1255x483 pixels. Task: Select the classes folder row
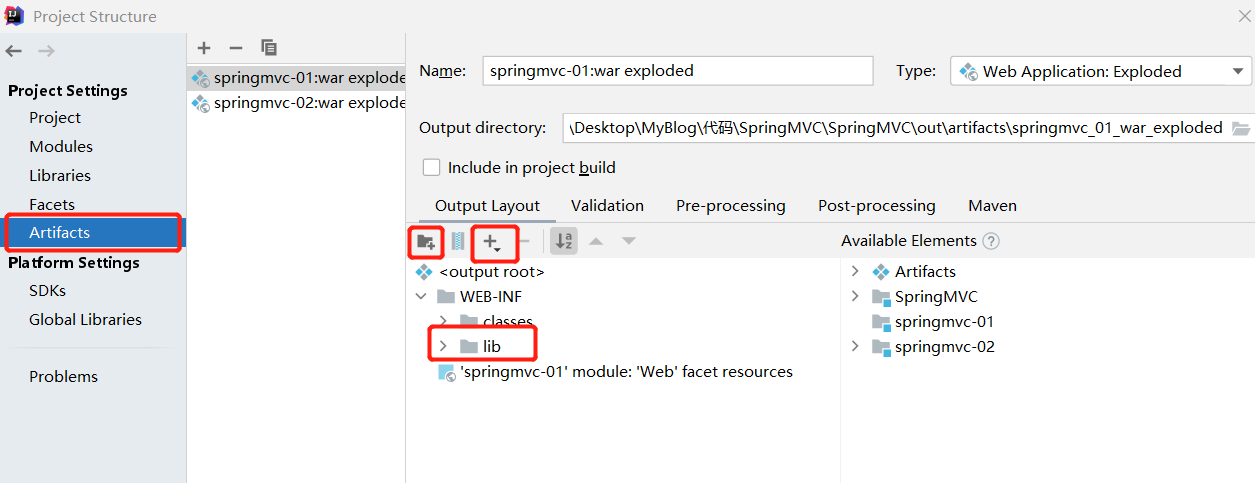coord(496,322)
